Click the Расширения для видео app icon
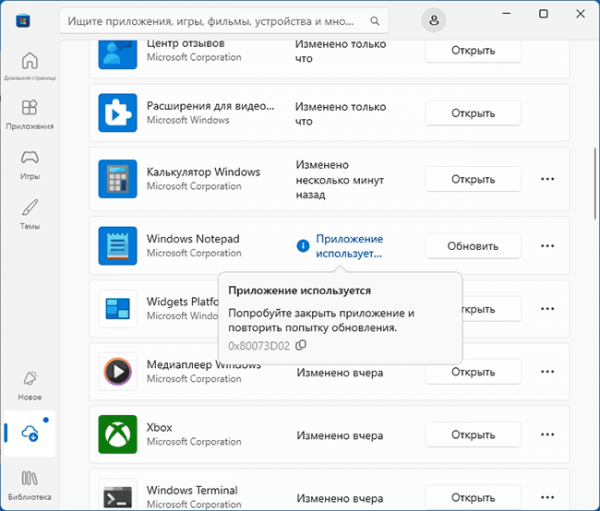This screenshot has width=600, height=511. (117, 113)
